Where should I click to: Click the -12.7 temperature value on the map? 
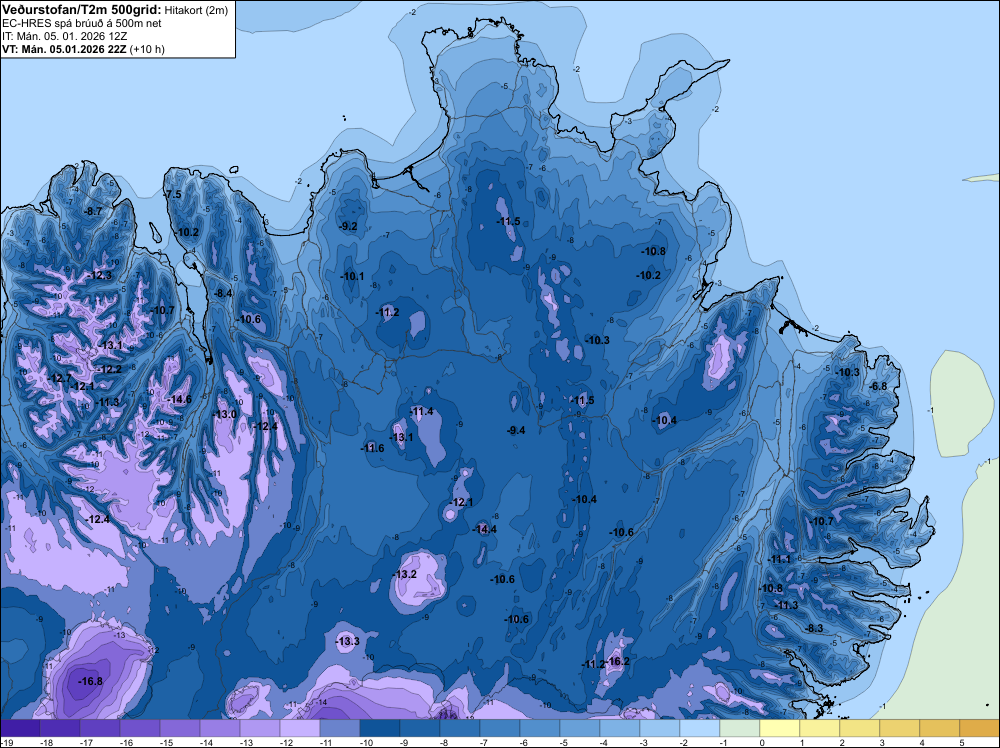click(60, 378)
